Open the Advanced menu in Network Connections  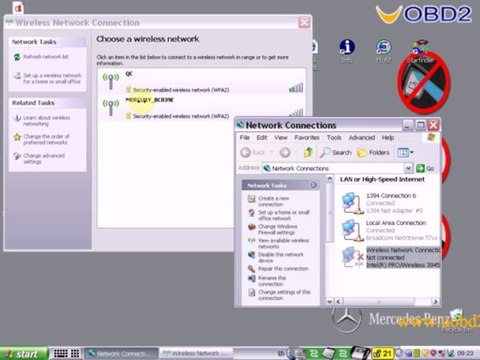coord(362,137)
